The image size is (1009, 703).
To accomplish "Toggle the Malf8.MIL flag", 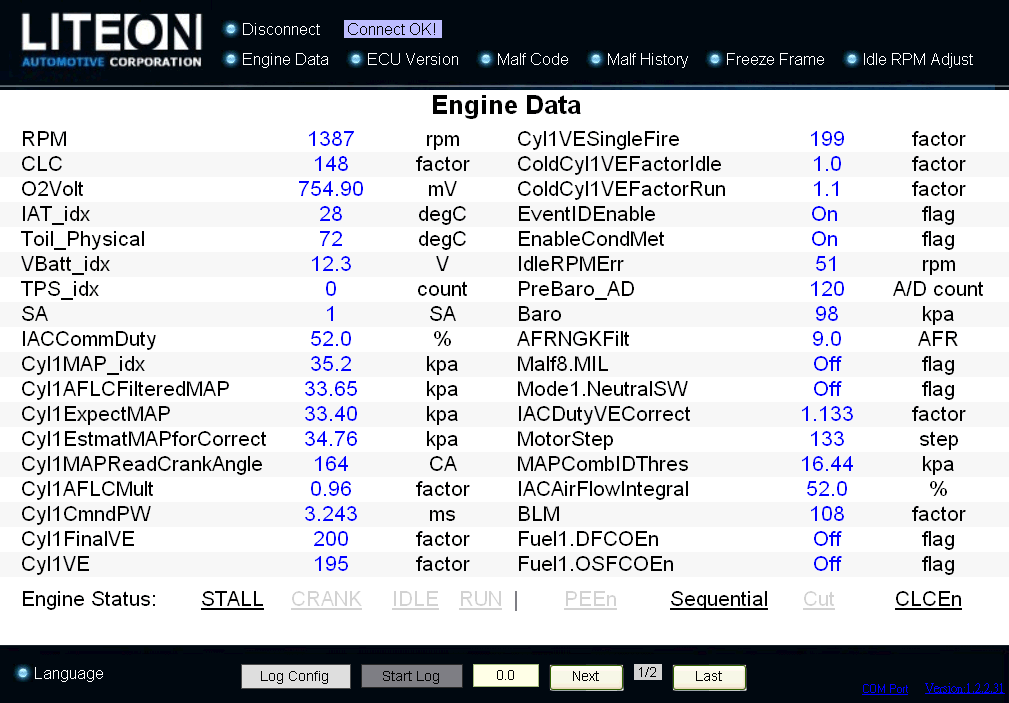I will click(826, 364).
